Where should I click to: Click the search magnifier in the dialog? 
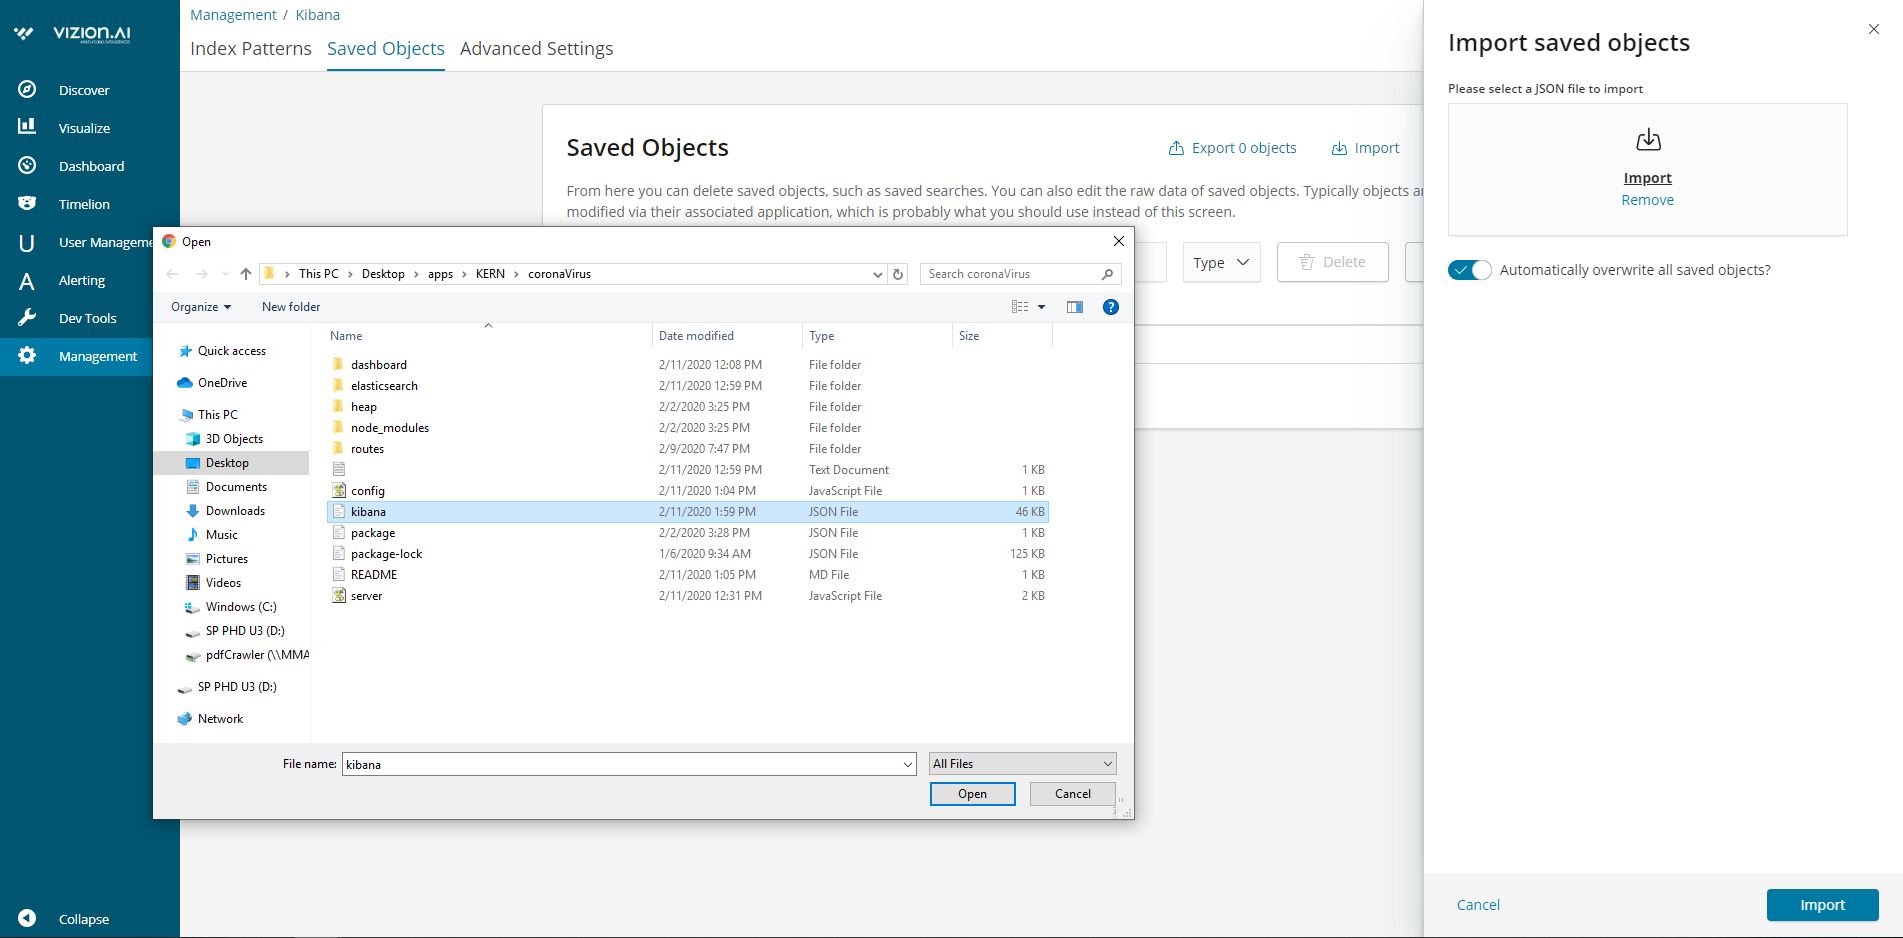[1107, 274]
